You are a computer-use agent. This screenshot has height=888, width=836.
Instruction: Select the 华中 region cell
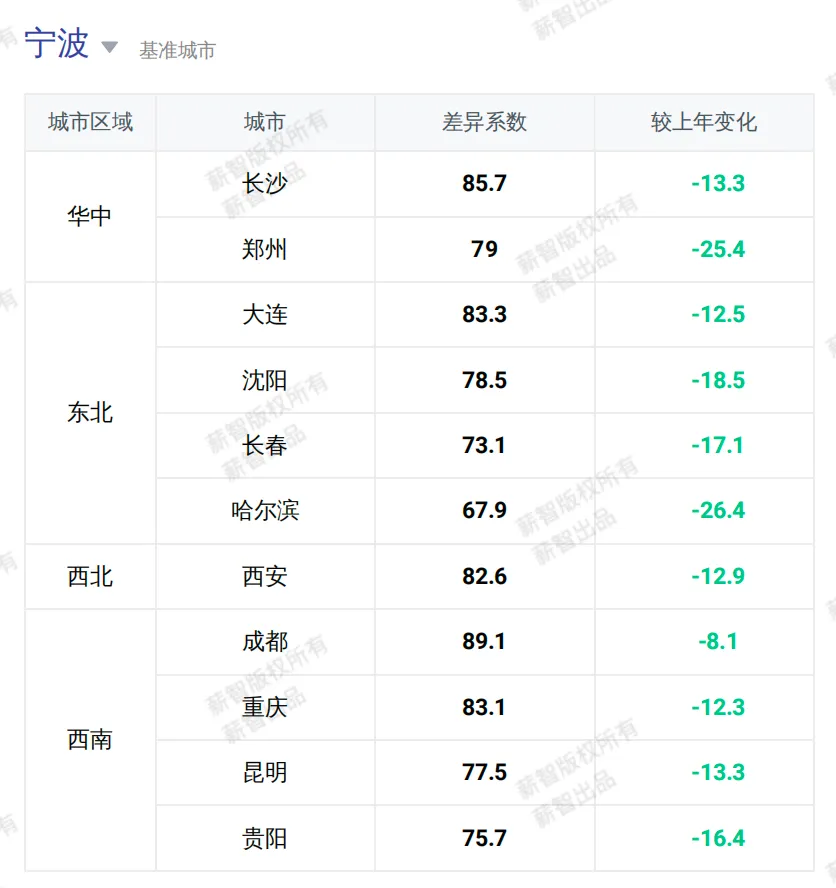click(91, 216)
